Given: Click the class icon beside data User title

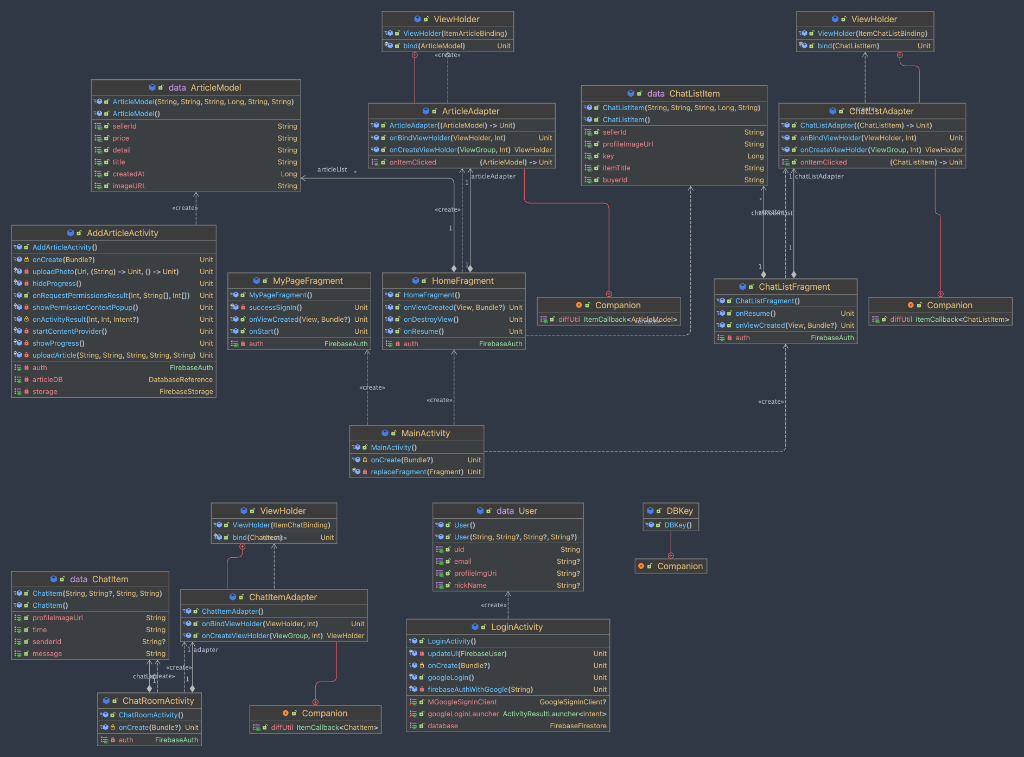Looking at the screenshot, I should click(x=481, y=511).
